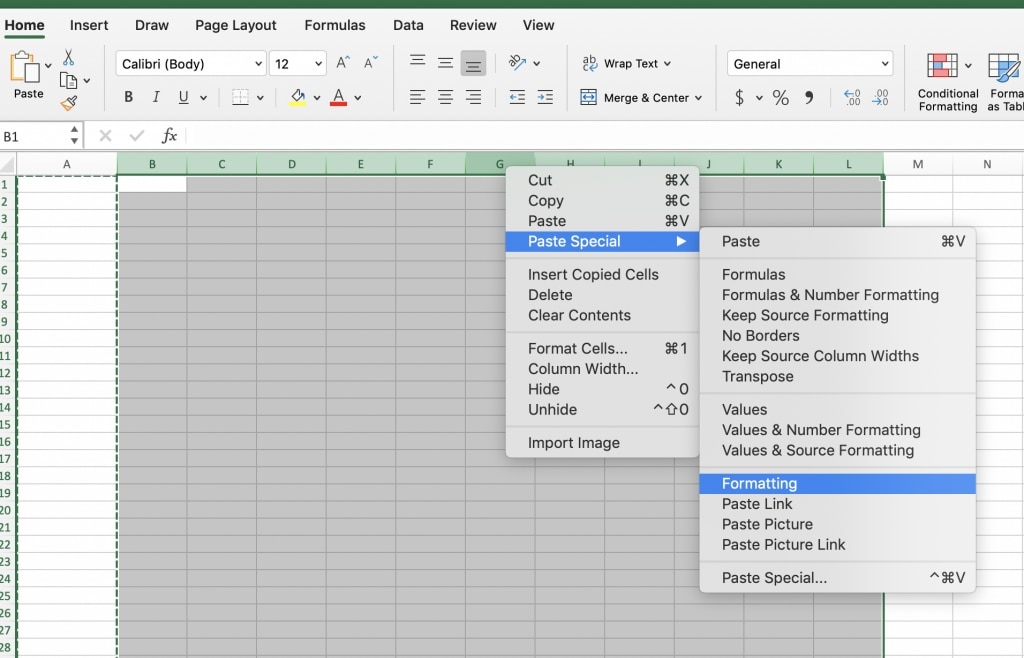Open the Font Color red swatch
The height and width of the screenshot is (658, 1024).
click(339, 97)
